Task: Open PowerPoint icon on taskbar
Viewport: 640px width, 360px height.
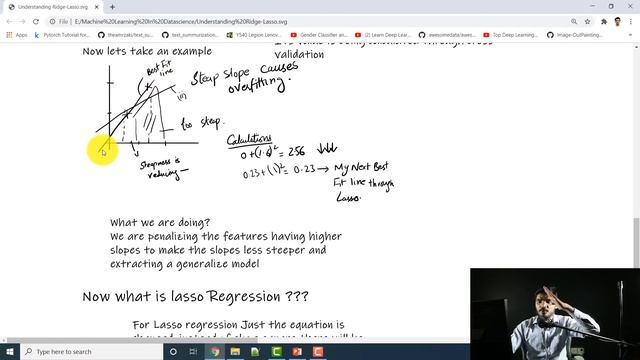Action: point(297,351)
